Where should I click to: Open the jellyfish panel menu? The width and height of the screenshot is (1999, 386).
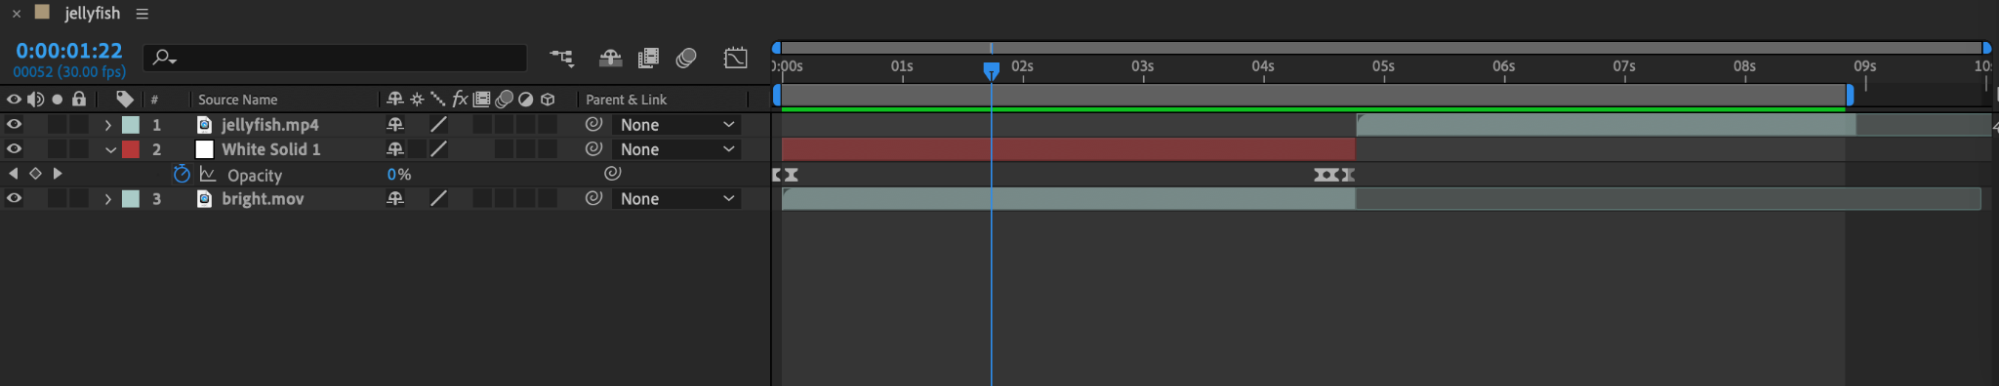pos(142,14)
